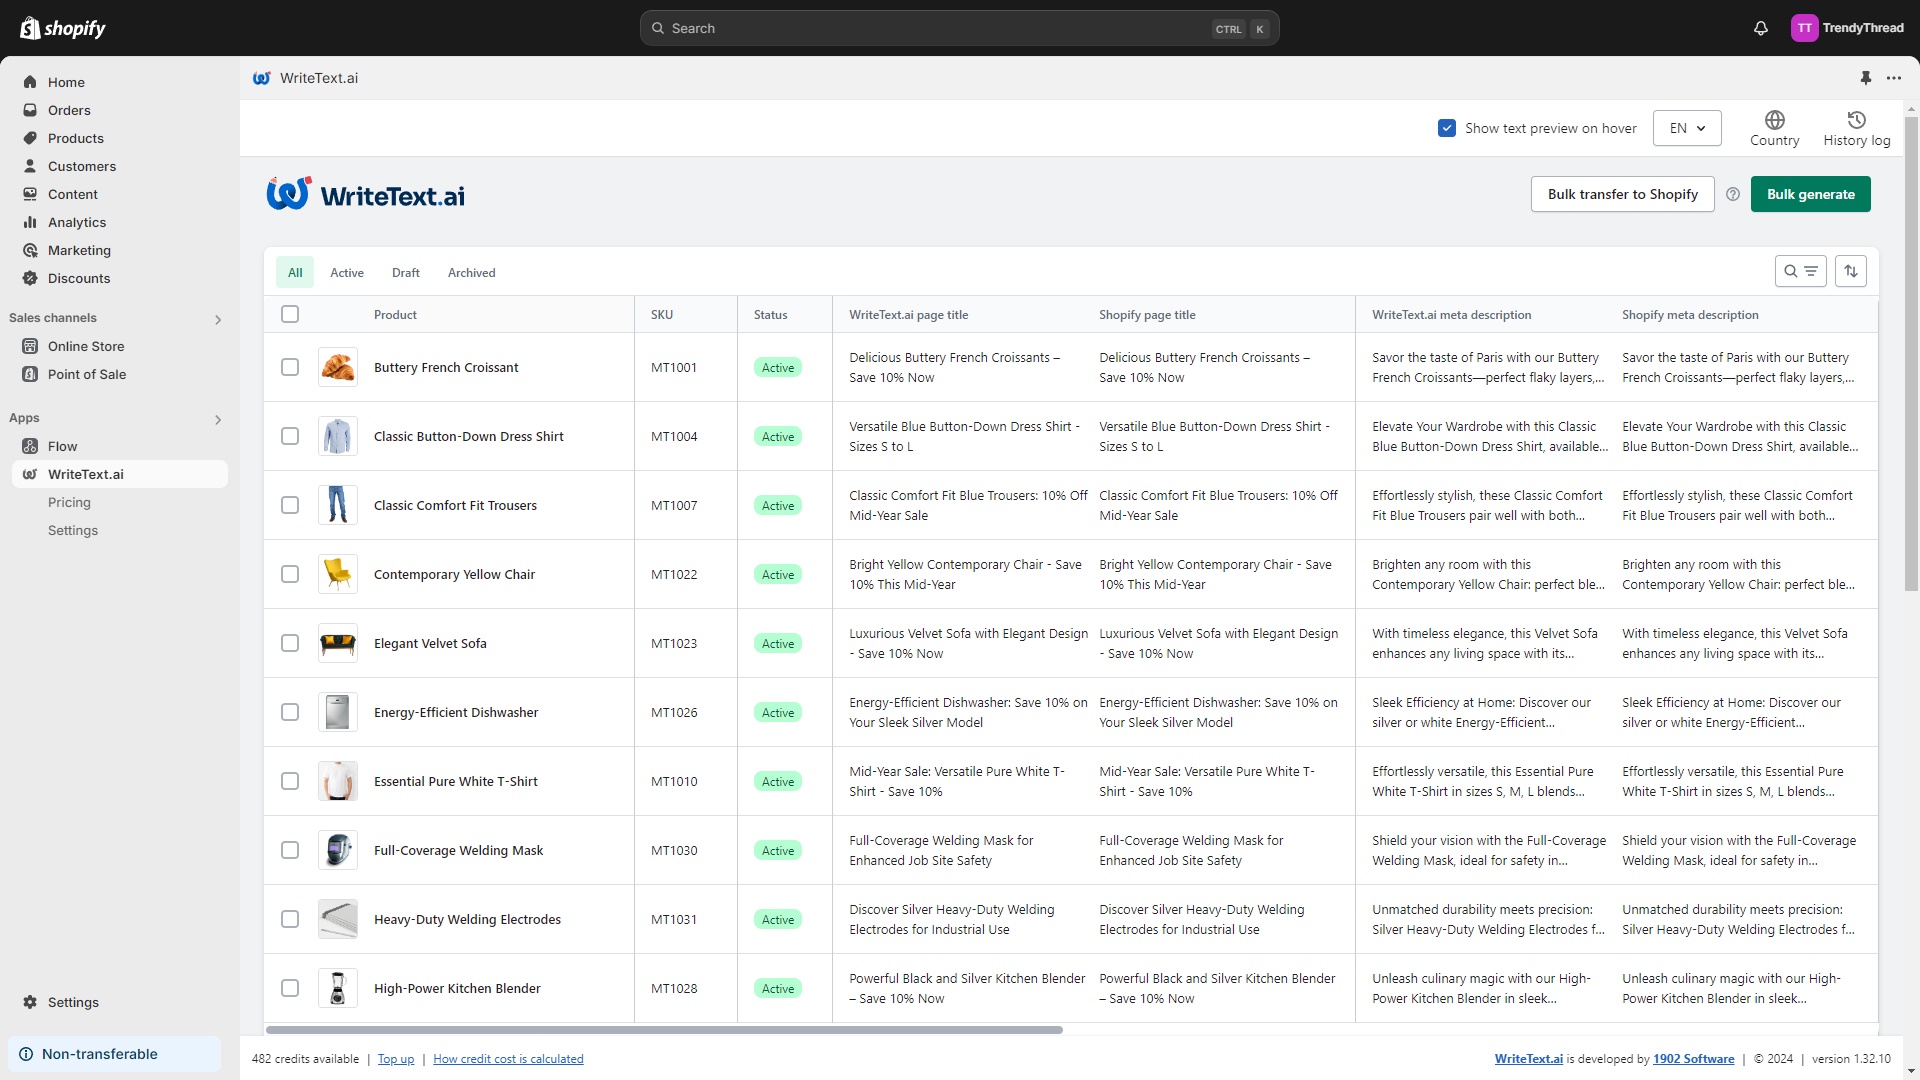This screenshot has height=1080, width=1920.
Task: Click Full-Coverage Welding Mask thumbnail
Action: tap(338, 850)
